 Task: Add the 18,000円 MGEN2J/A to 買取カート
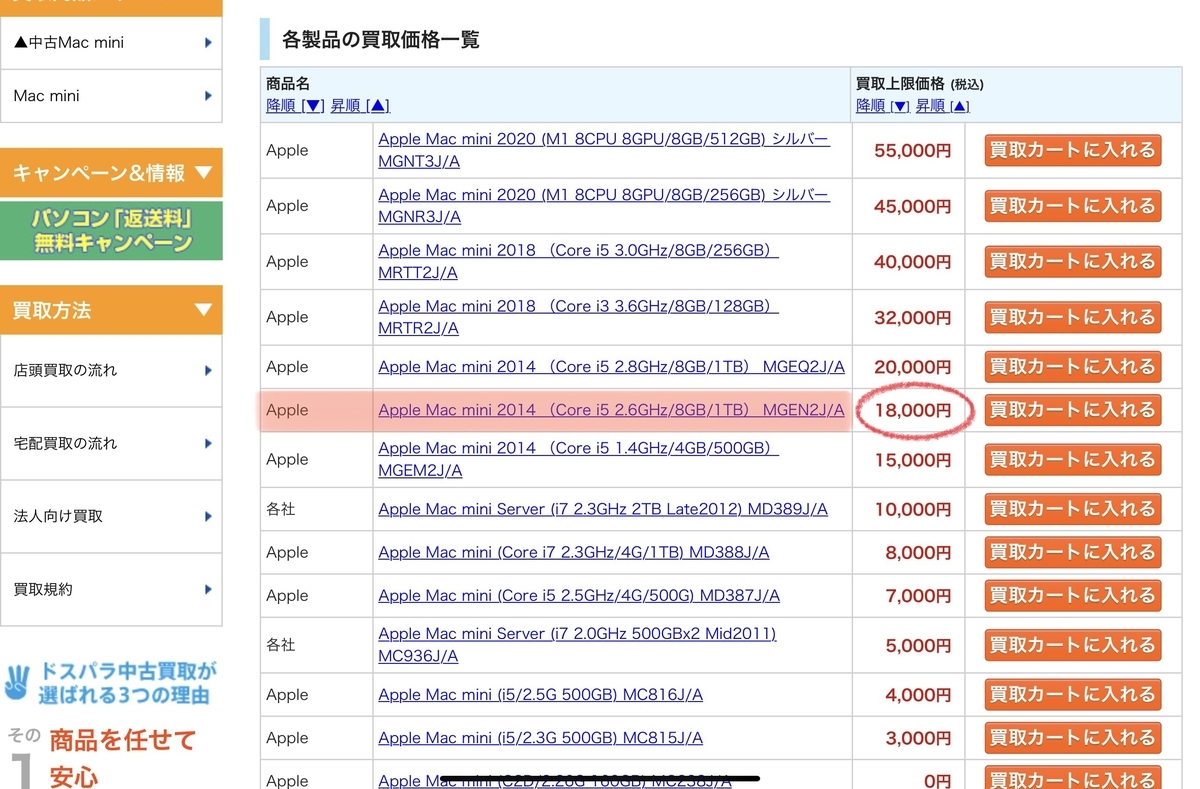pyautogui.click(x=1072, y=410)
